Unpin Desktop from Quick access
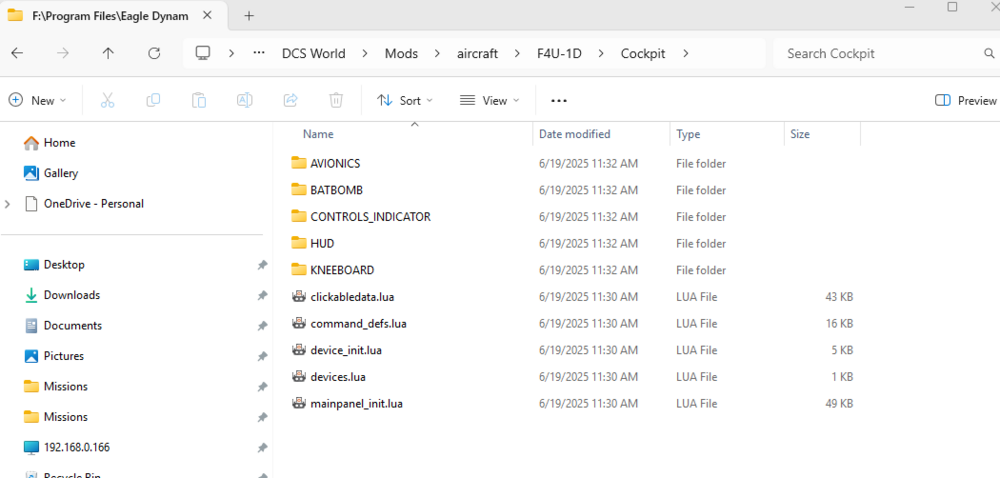This screenshot has height=478, width=1000. [x=262, y=265]
